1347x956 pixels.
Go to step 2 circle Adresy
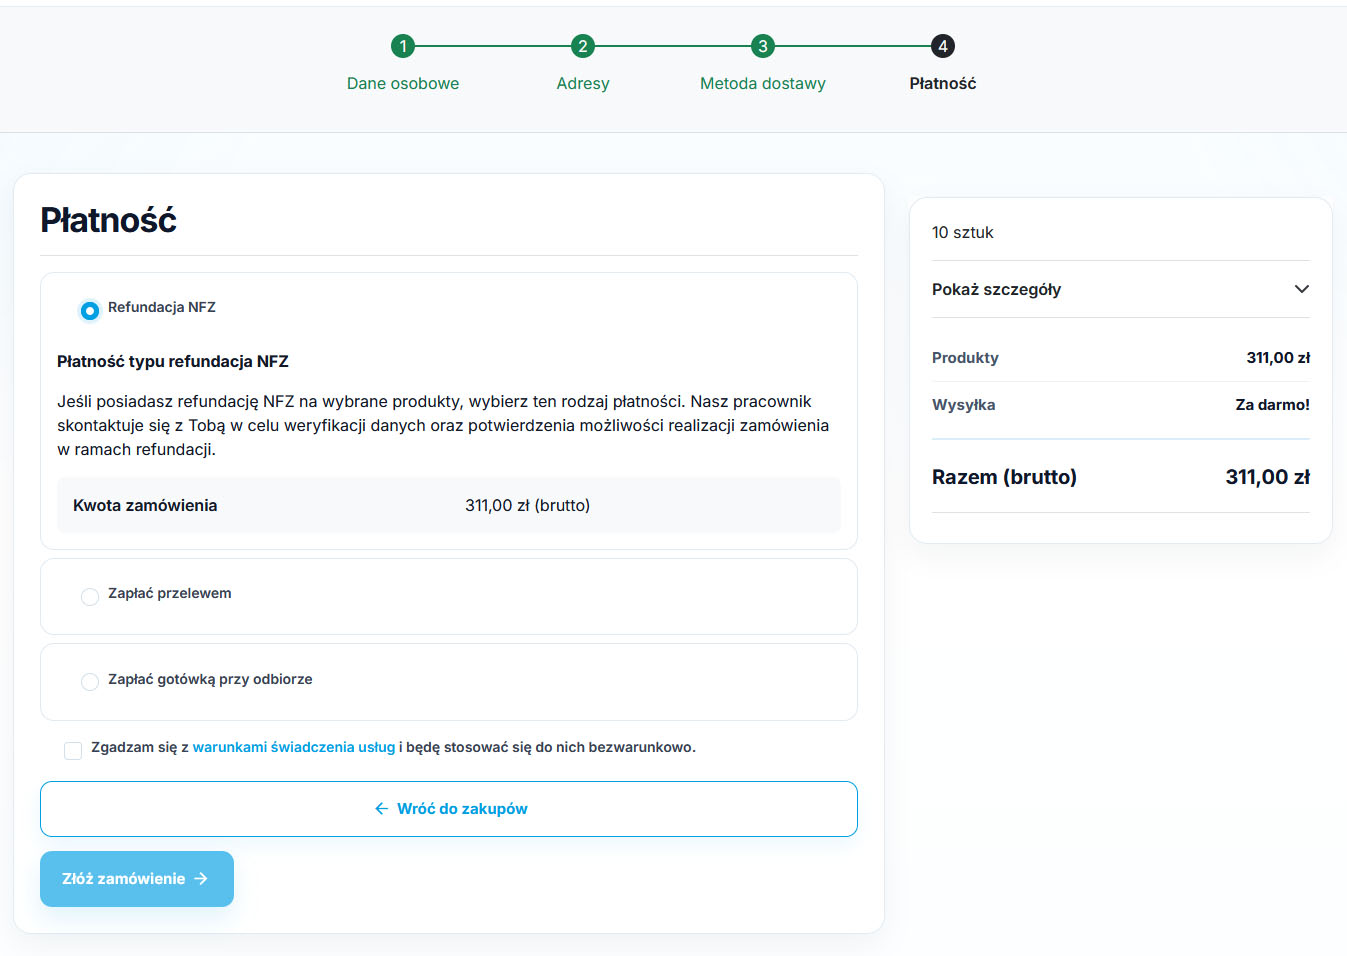[583, 46]
